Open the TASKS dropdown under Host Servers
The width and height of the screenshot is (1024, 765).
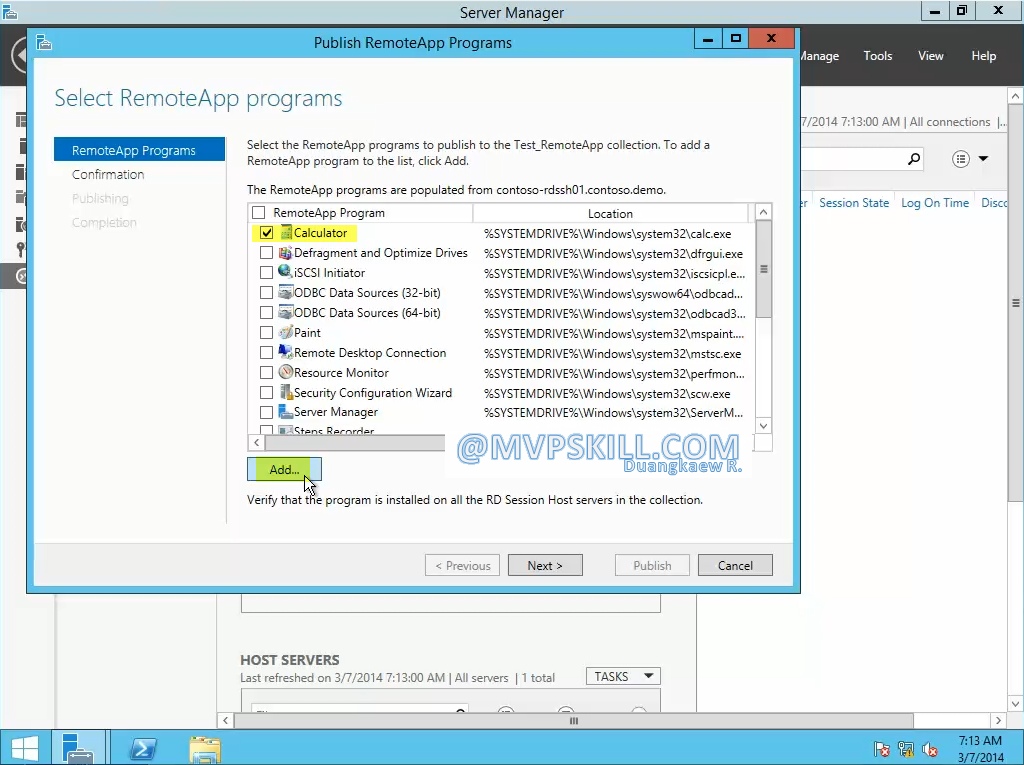[x=622, y=677]
